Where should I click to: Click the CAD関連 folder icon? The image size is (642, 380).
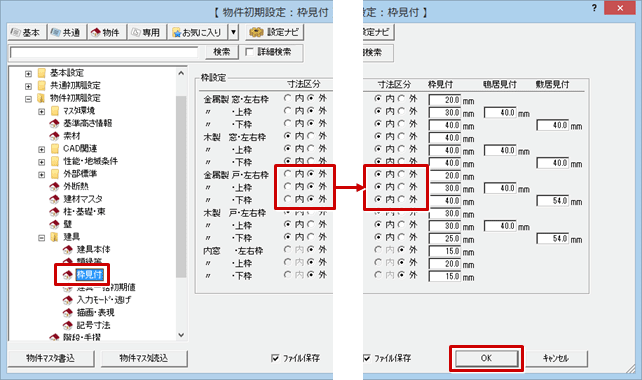click(54, 149)
